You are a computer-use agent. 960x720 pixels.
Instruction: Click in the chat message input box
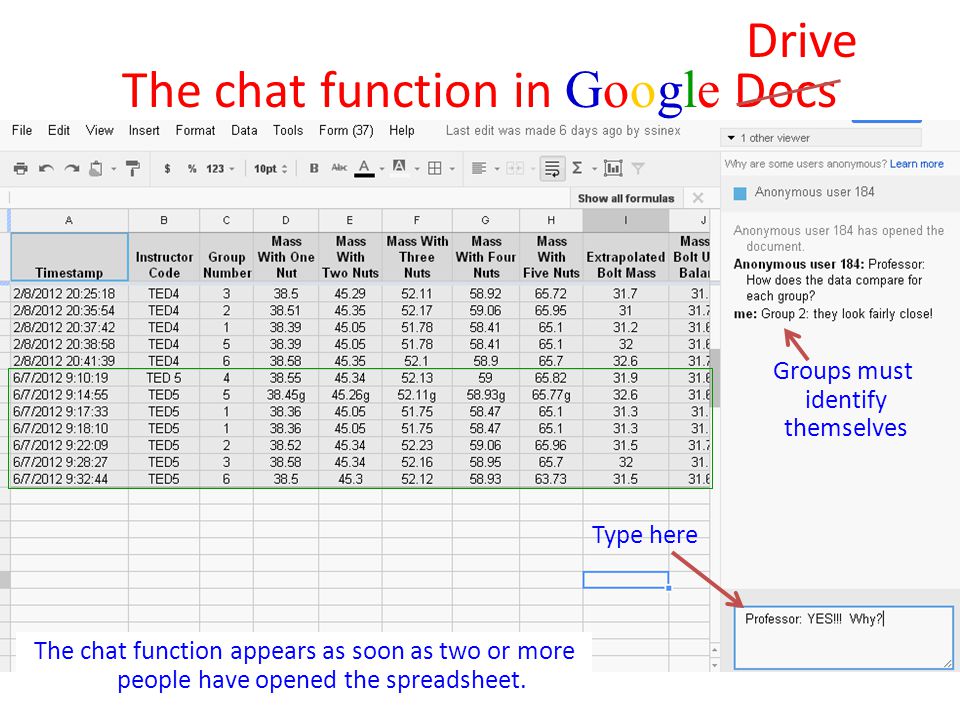[x=844, y=637]
